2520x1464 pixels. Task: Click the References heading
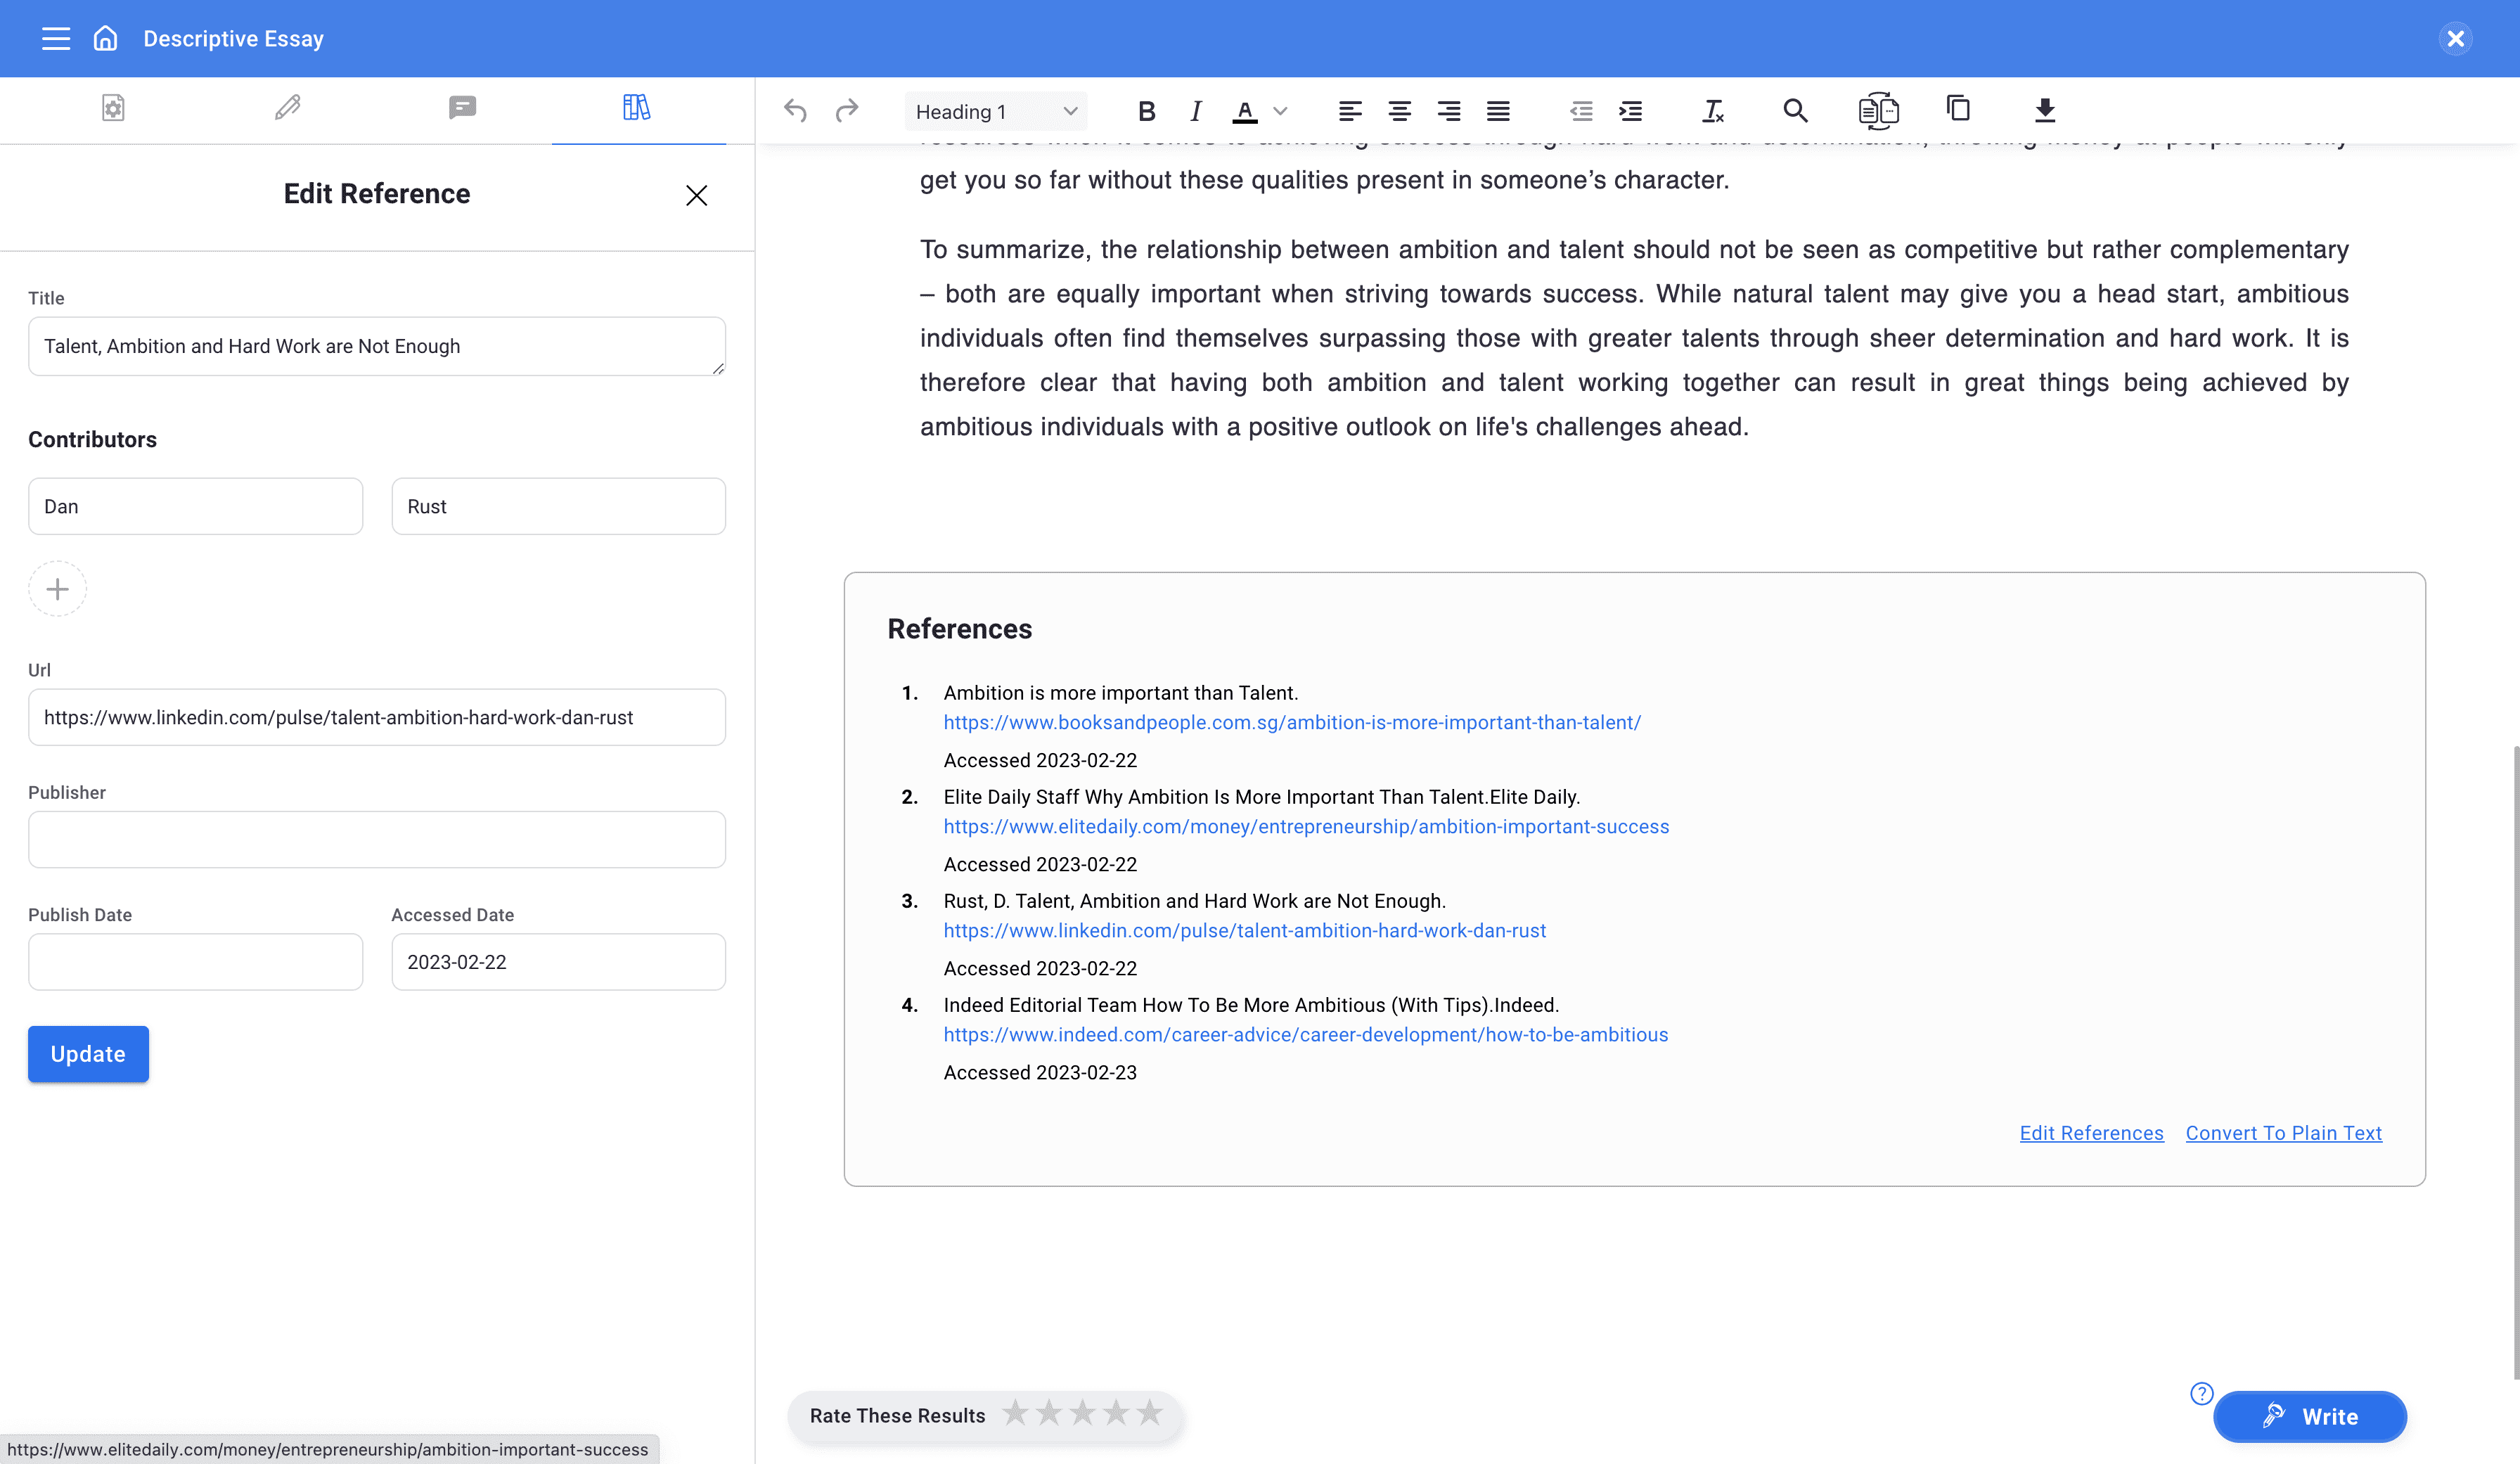[x=959, y=628]
